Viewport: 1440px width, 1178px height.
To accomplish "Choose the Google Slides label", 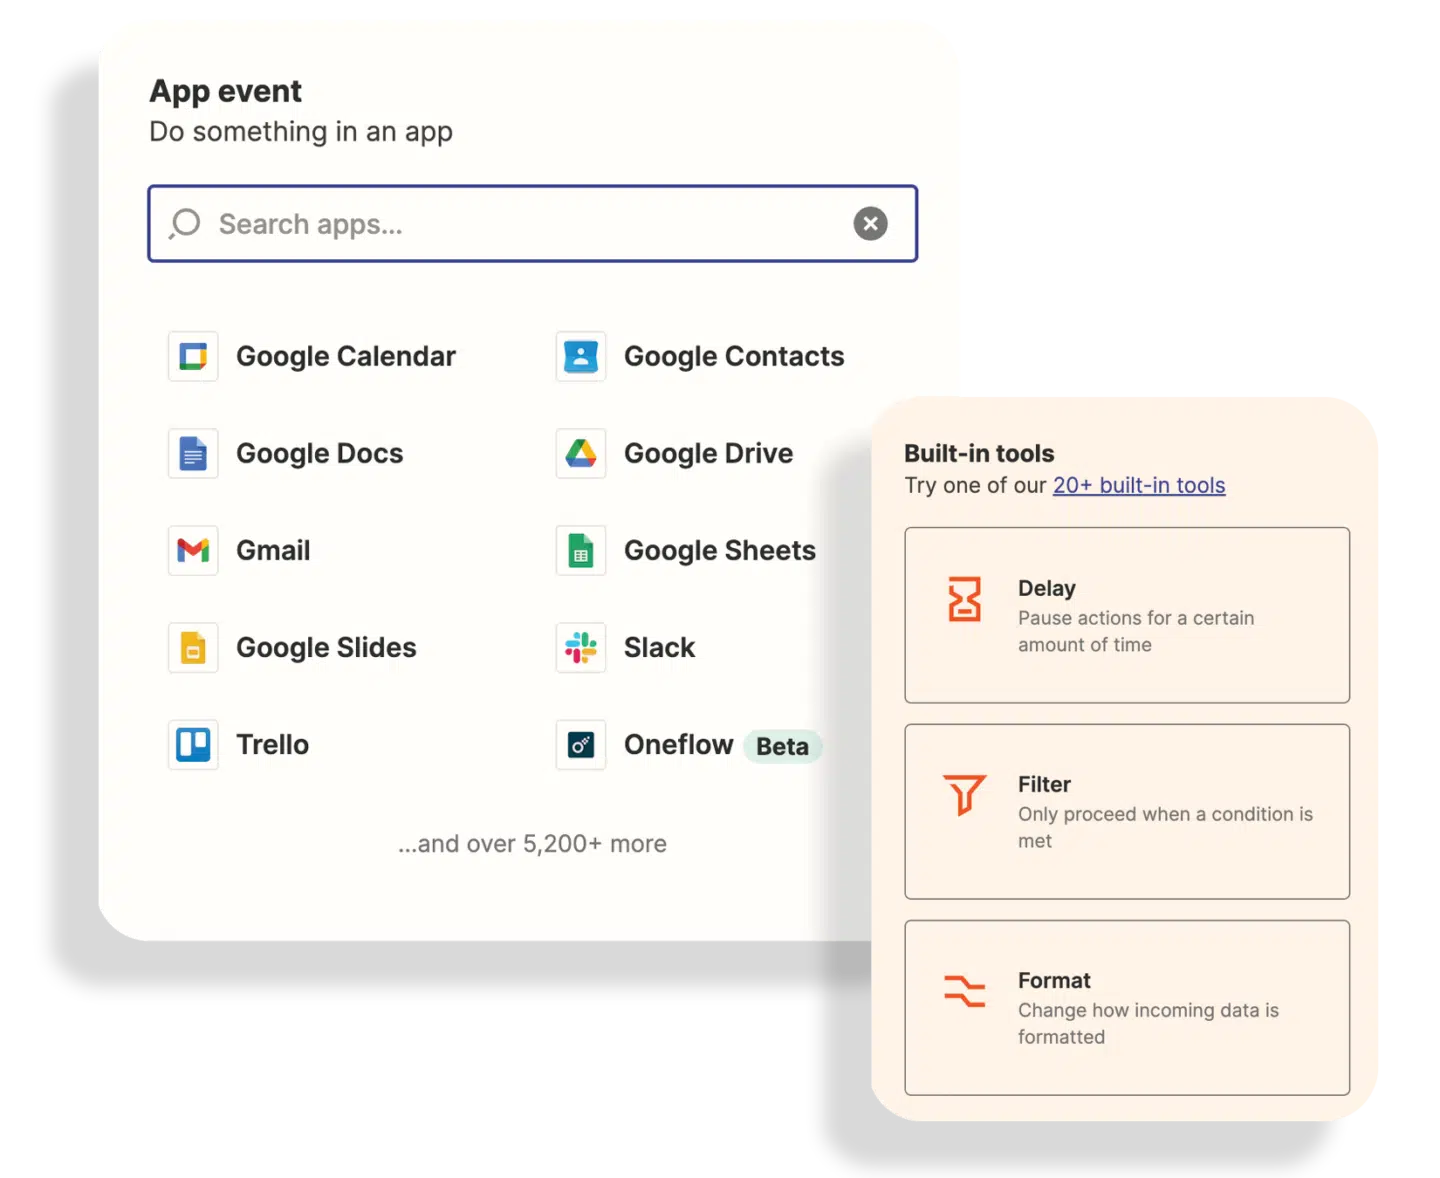I will [x=326, y=648].
